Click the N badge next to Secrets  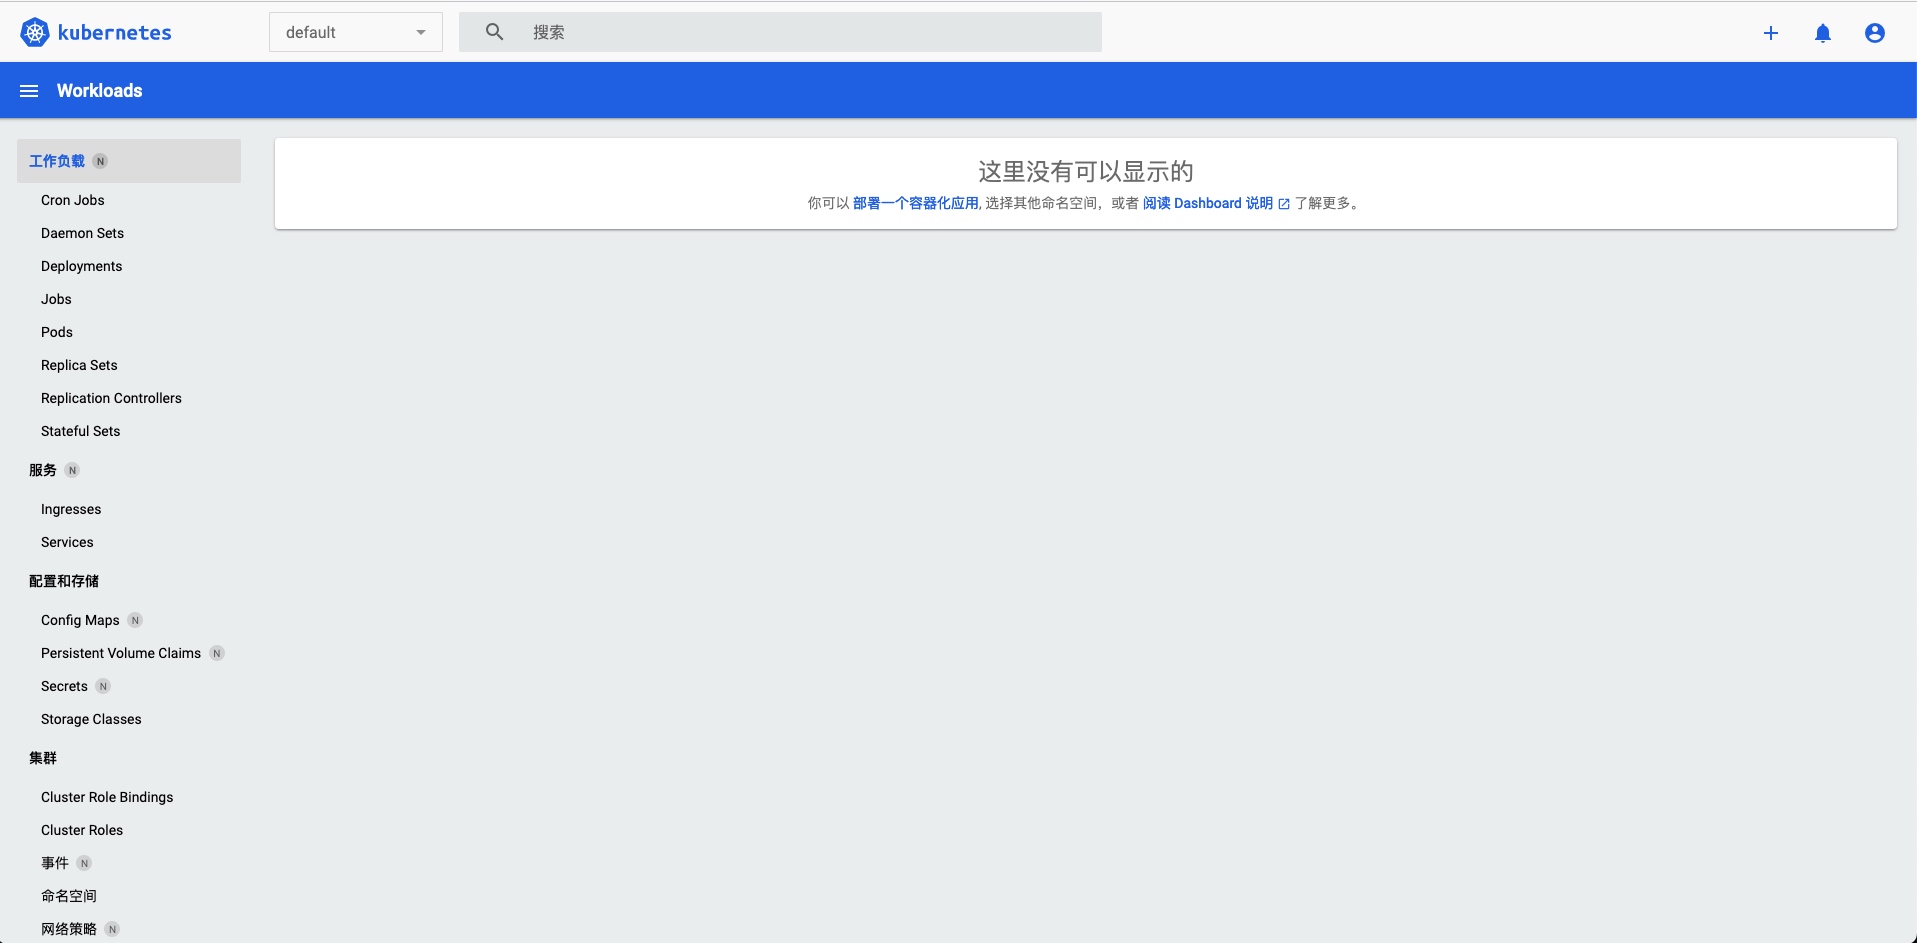(x=103, y=686)
